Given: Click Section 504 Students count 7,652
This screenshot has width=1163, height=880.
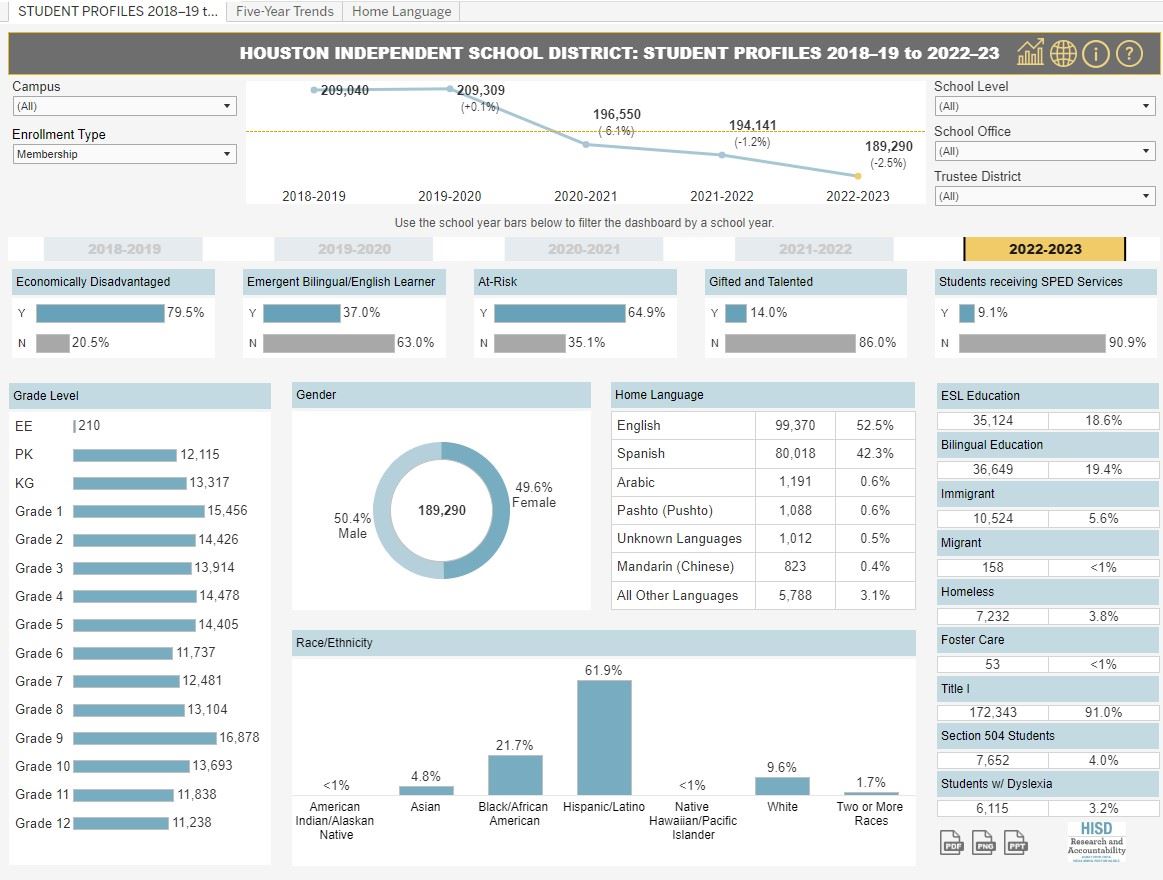Looking at the screenshot, I should 992,761.
